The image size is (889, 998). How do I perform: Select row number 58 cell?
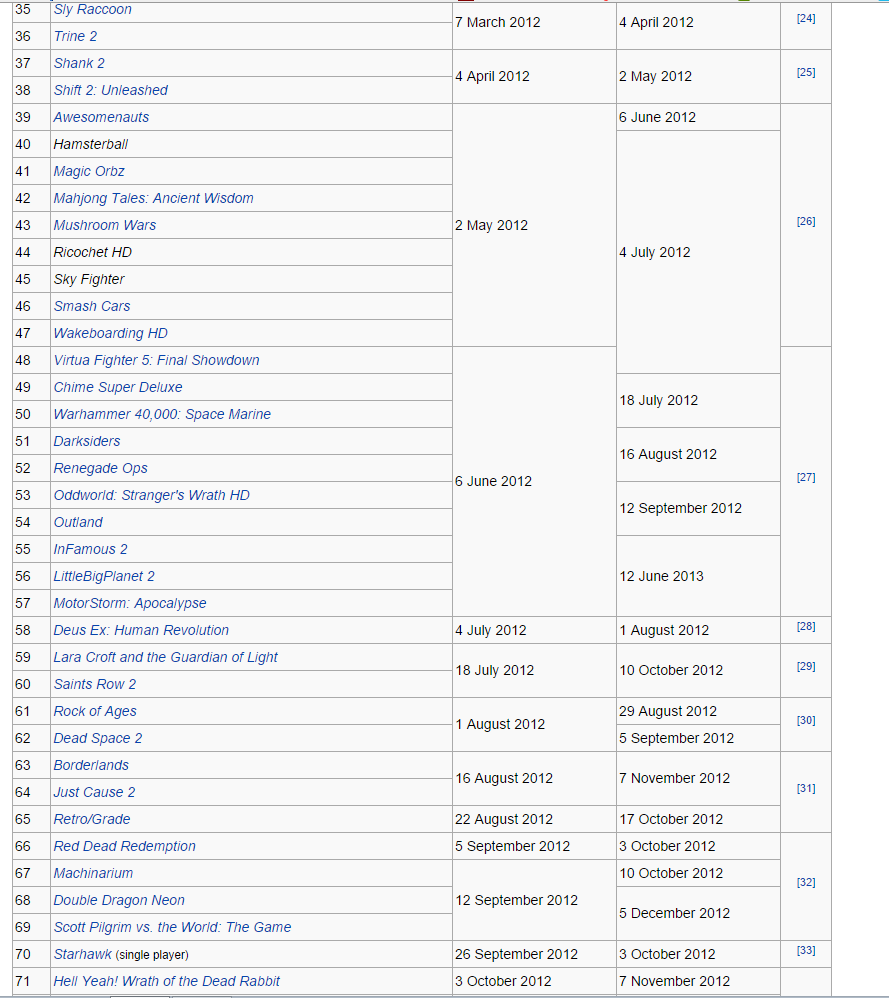(31, 630)
